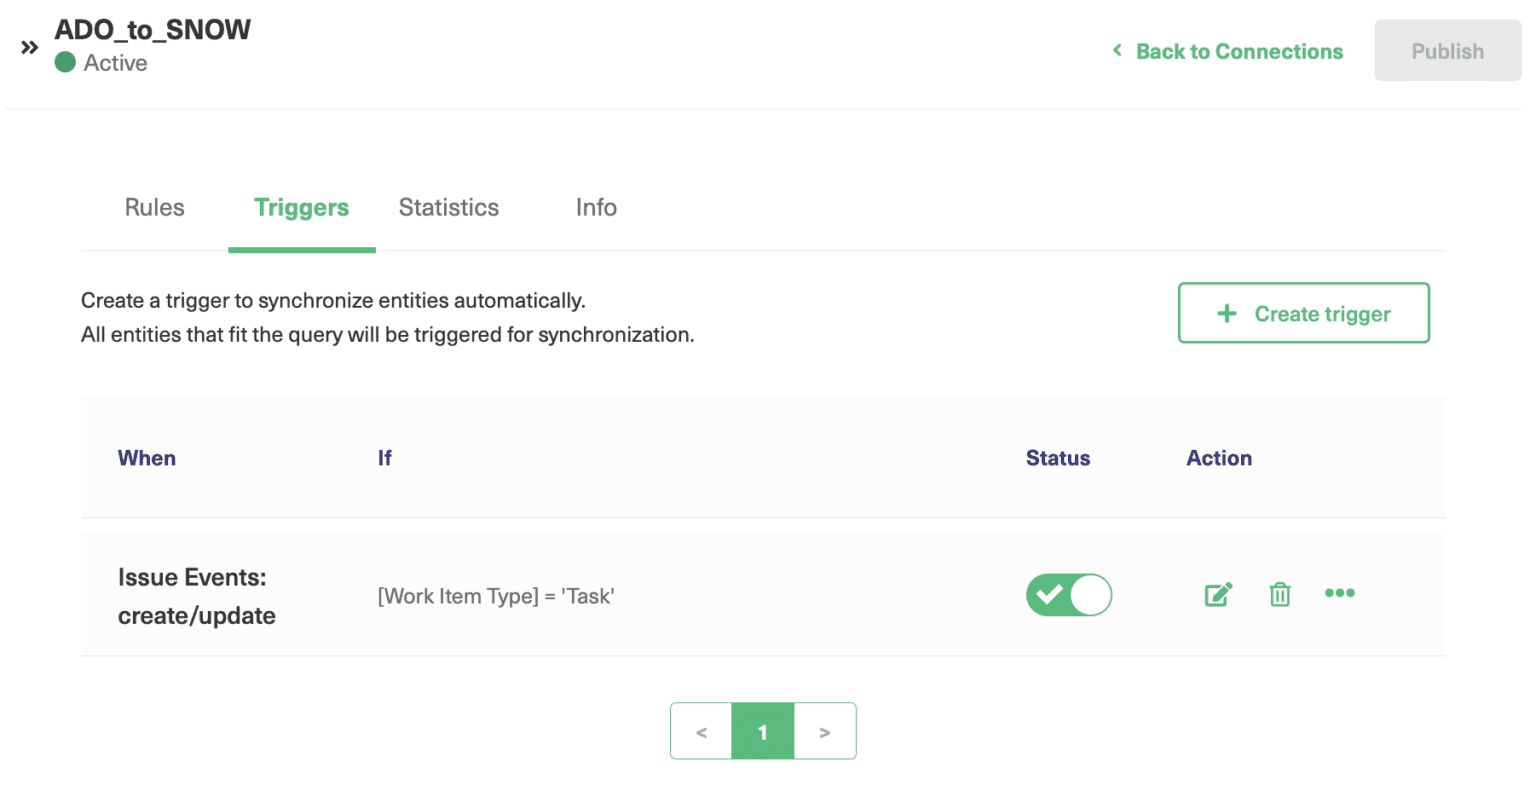
Task: Click the Publish button
Action: [x=1447, y=50]
